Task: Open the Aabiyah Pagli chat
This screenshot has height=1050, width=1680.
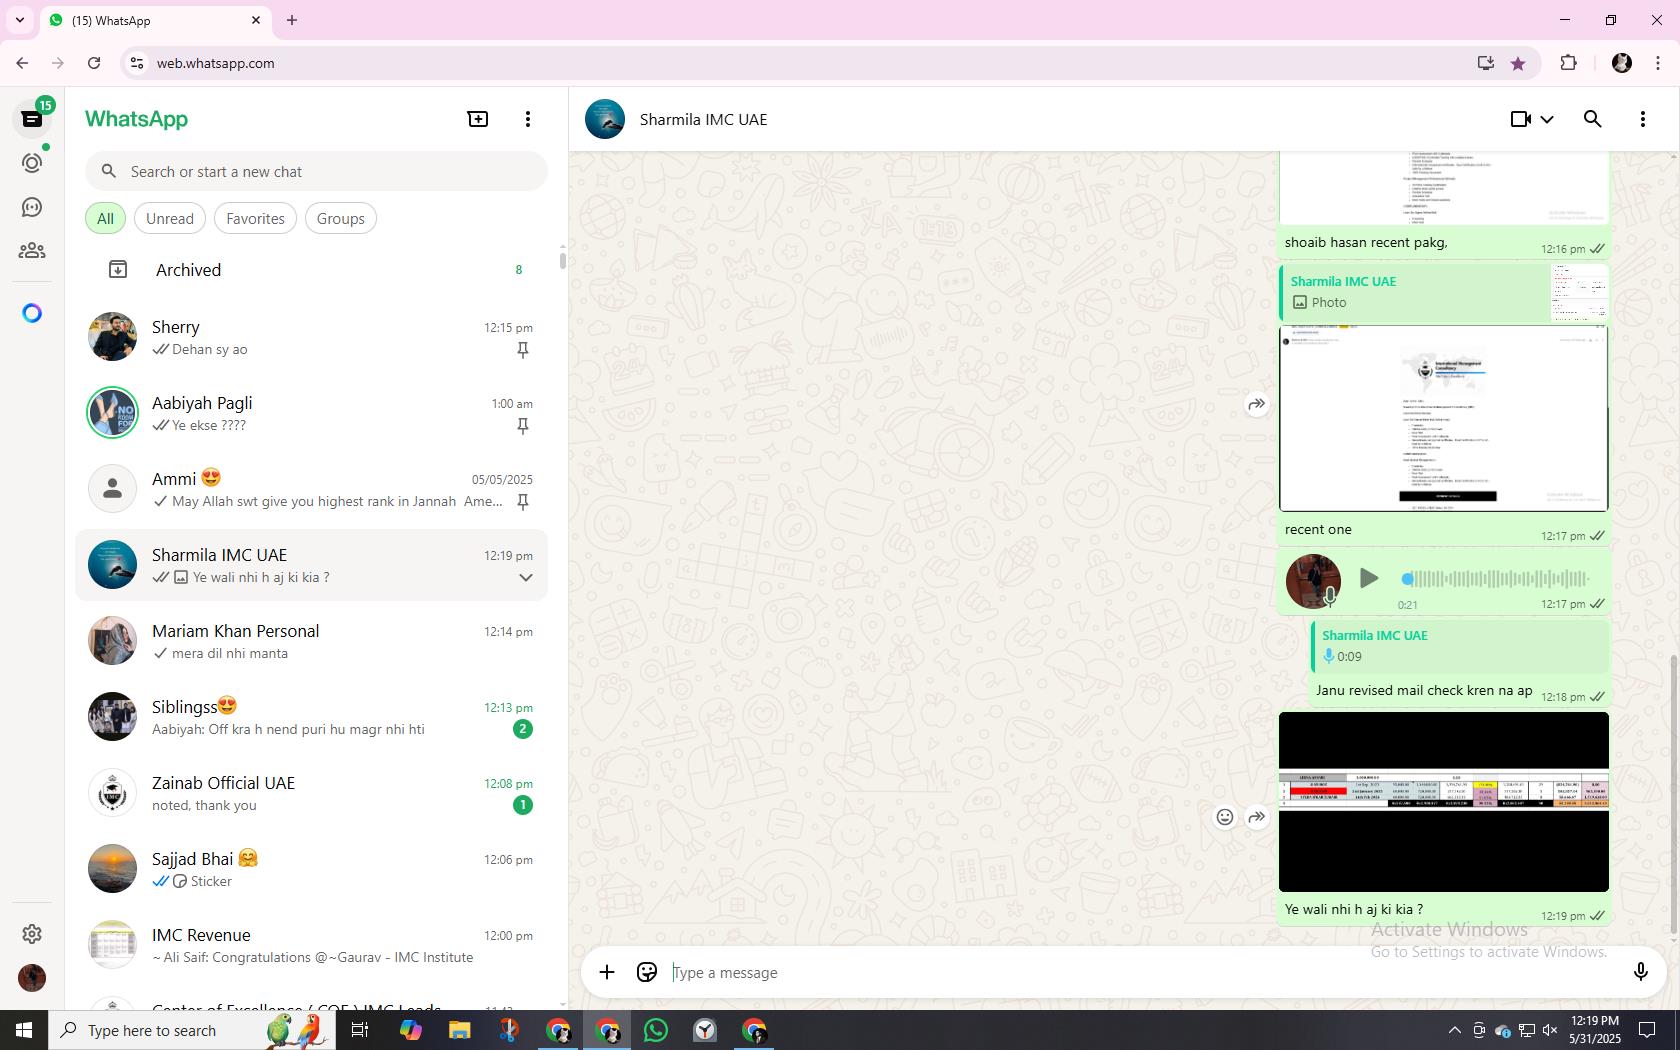Action: [x=312, y=413]
